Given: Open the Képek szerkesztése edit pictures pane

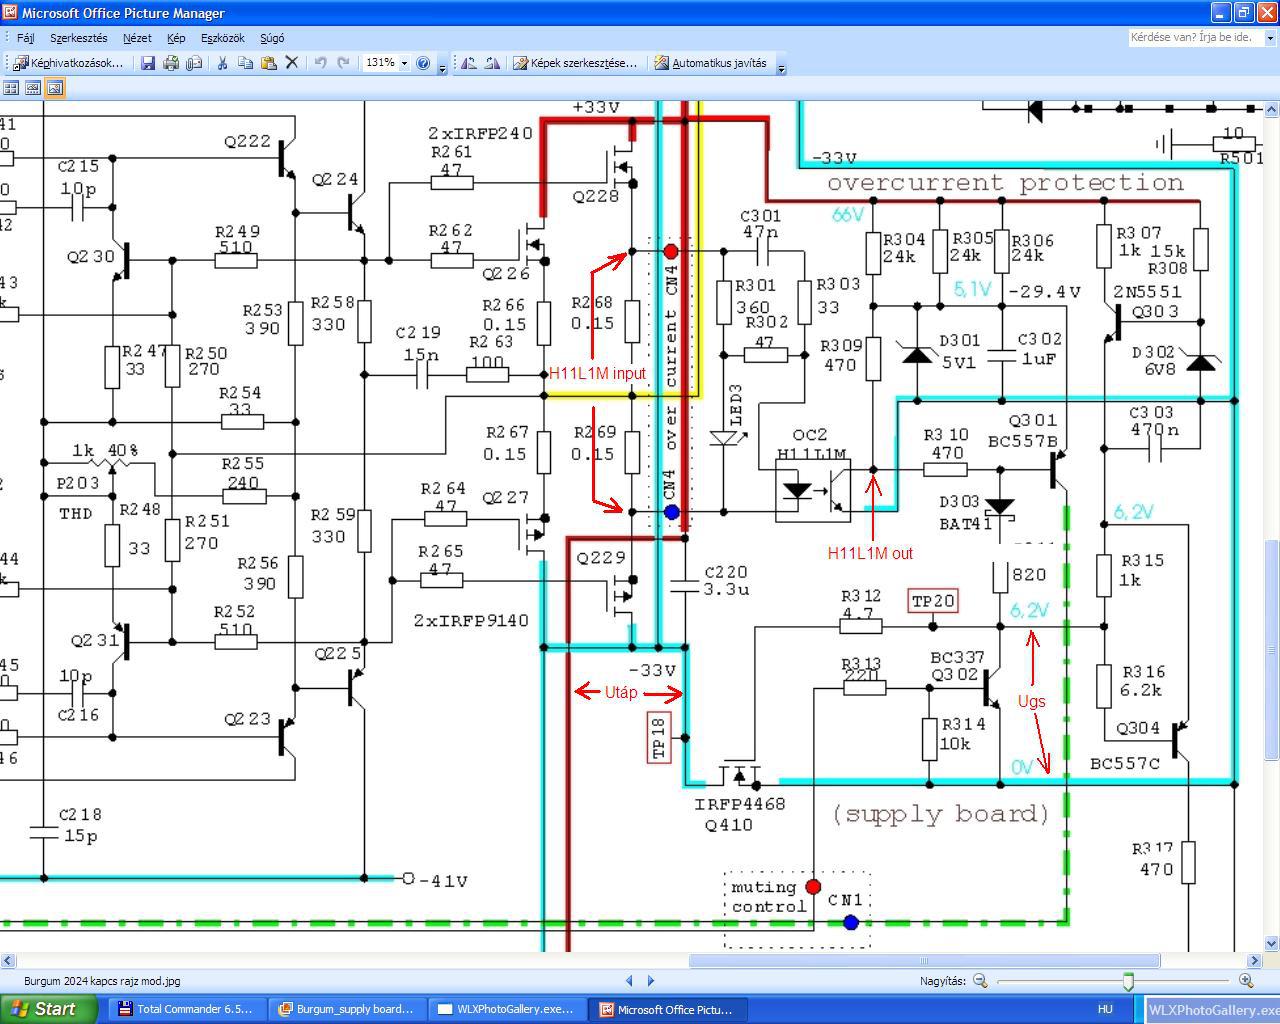Looking at the screenshot, I should [575, 63].
